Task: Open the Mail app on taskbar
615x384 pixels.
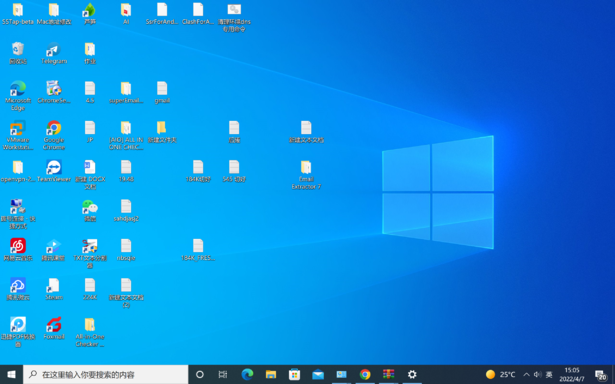Action: tap(318, 375)
